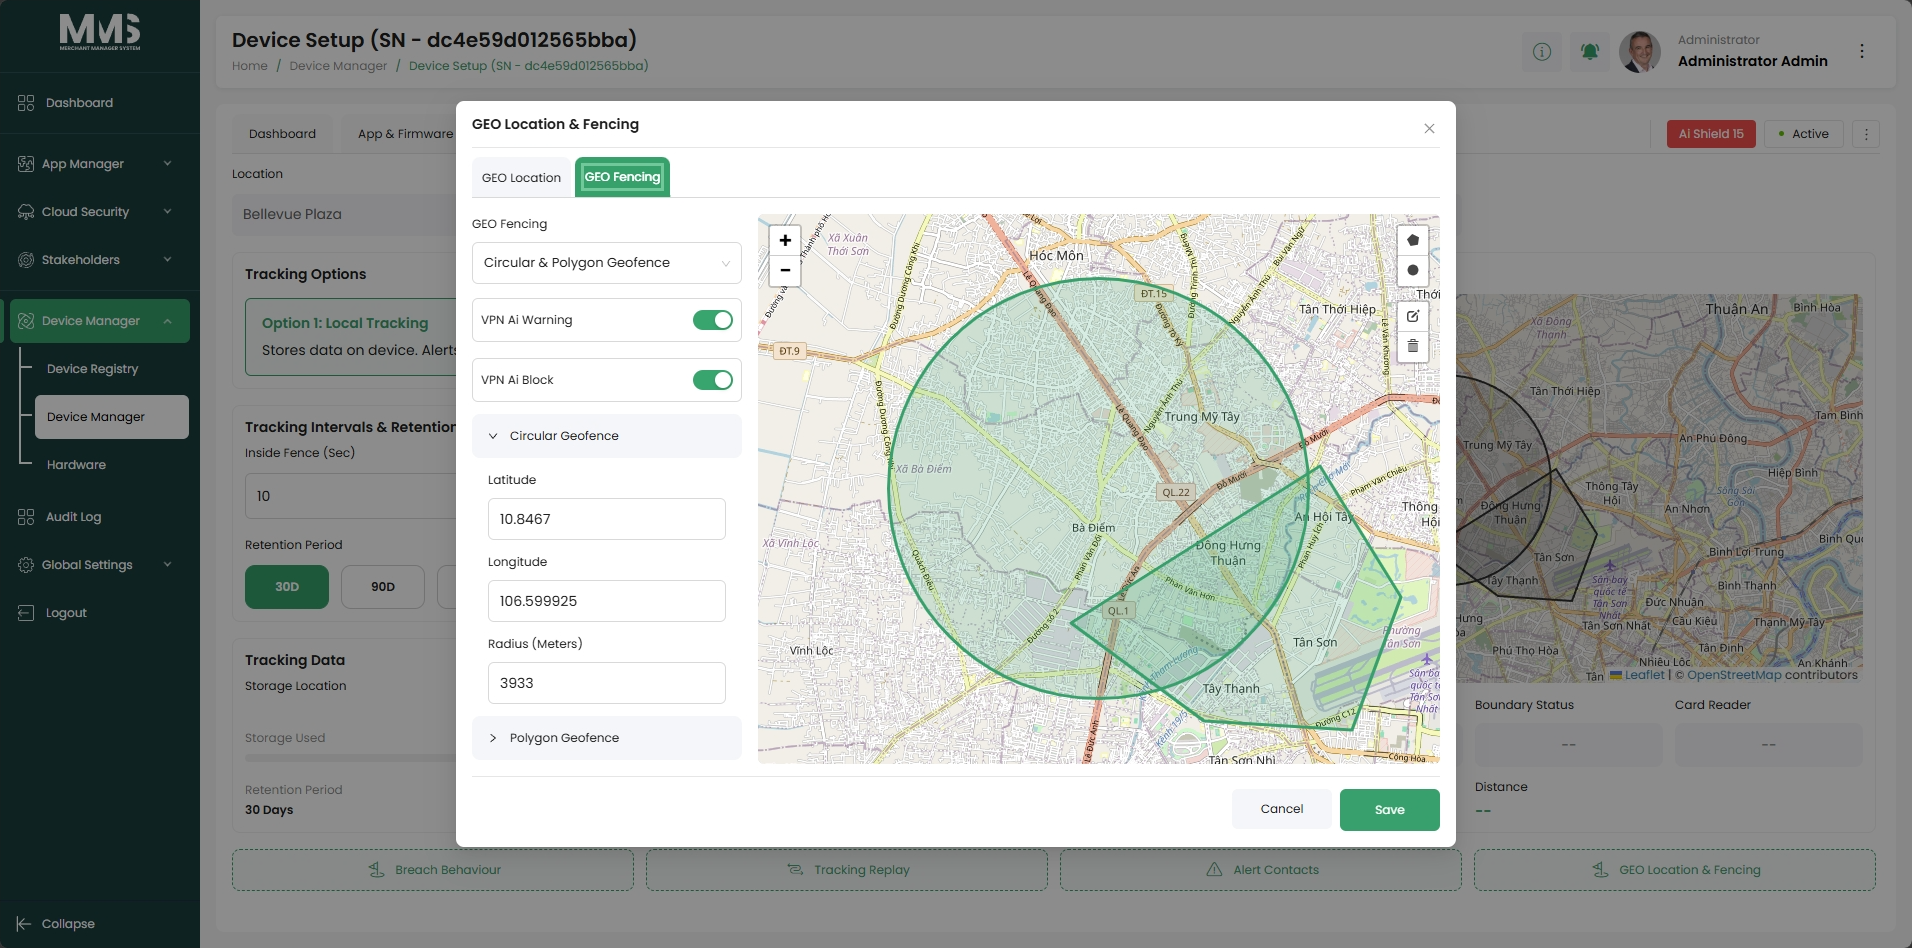Expand the Polygon Geofence section
Screen dimensions: 1912x948
tap(607, 738)
